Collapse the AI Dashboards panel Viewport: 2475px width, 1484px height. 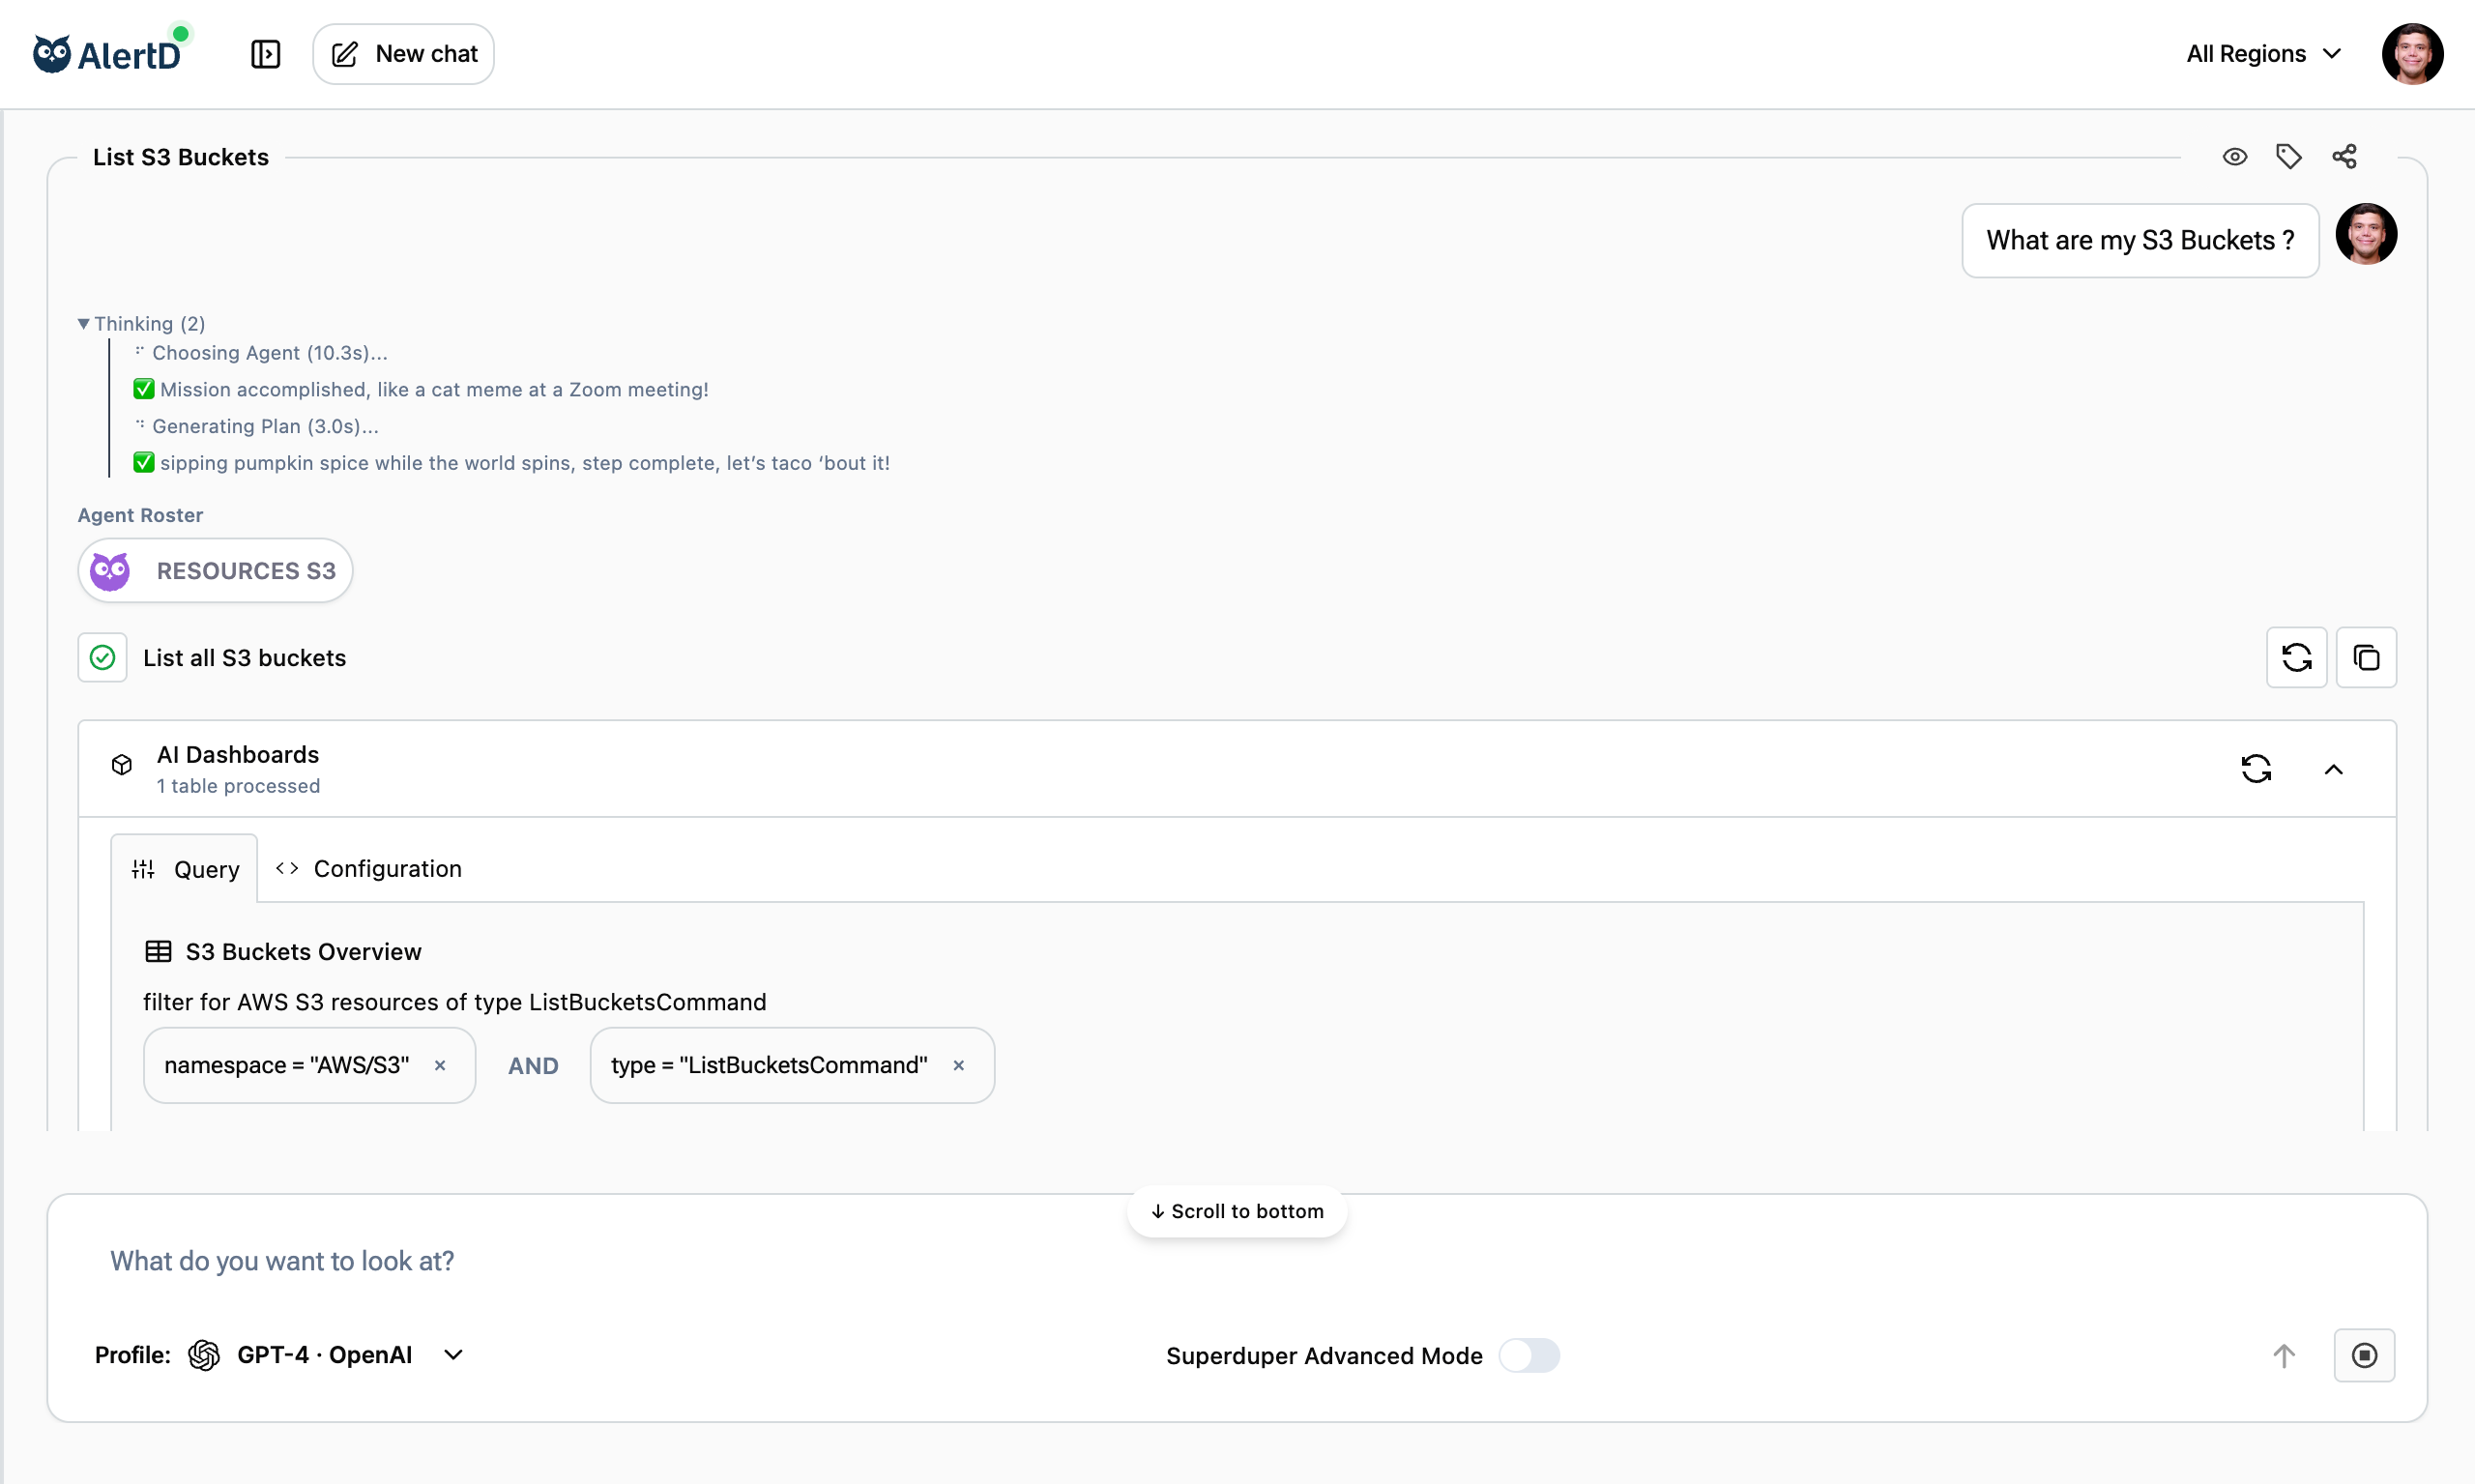[x=2333, y=769]
